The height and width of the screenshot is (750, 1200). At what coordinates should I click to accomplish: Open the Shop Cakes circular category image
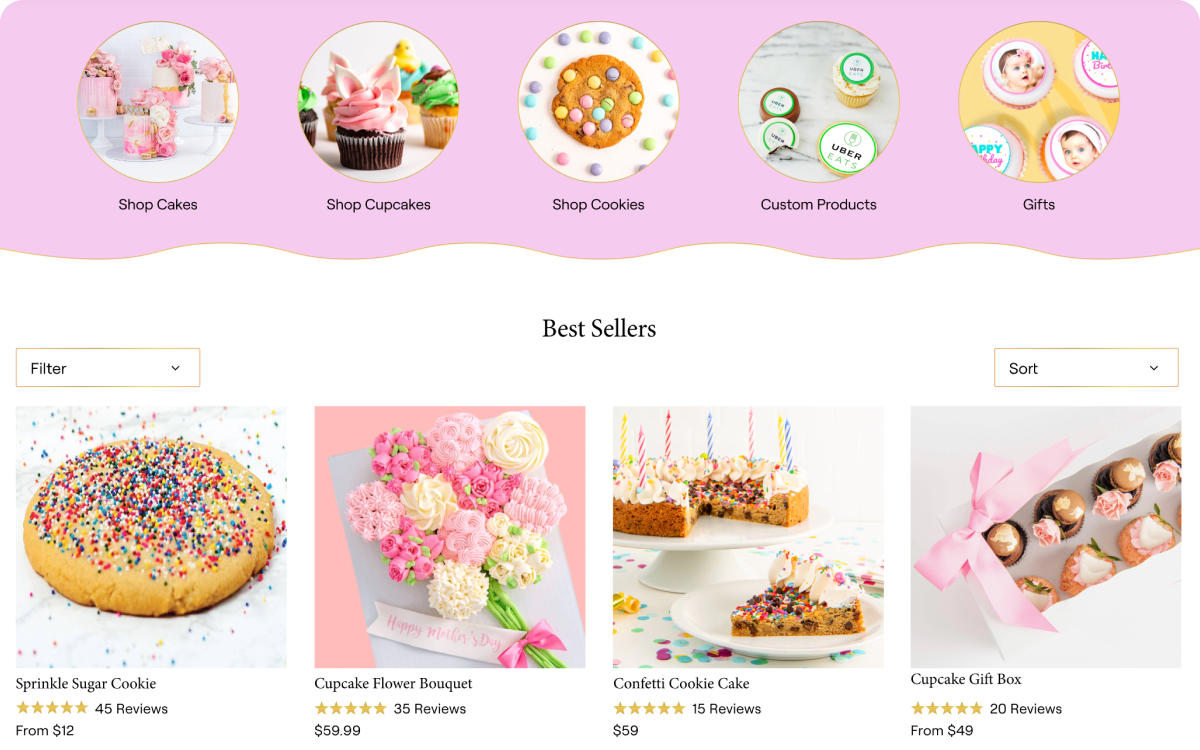158,102
